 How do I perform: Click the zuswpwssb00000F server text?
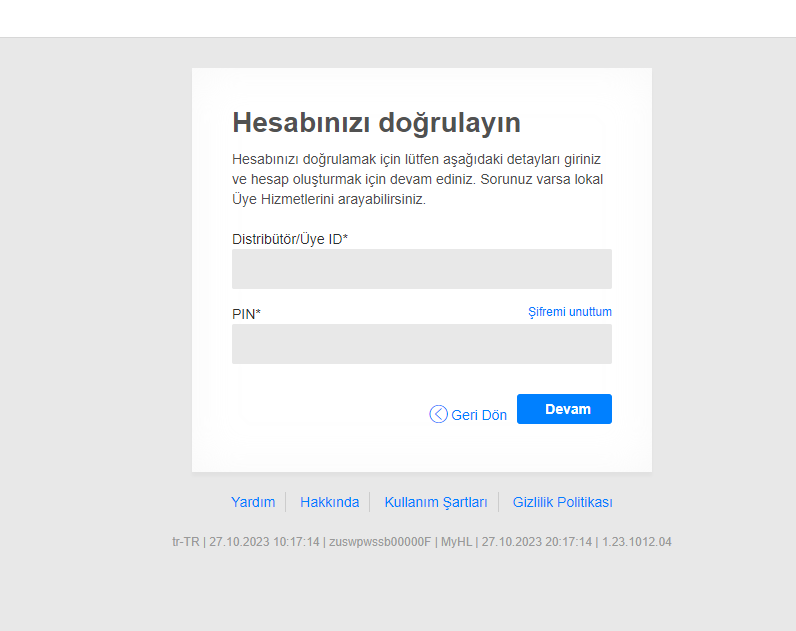[380, 542]
